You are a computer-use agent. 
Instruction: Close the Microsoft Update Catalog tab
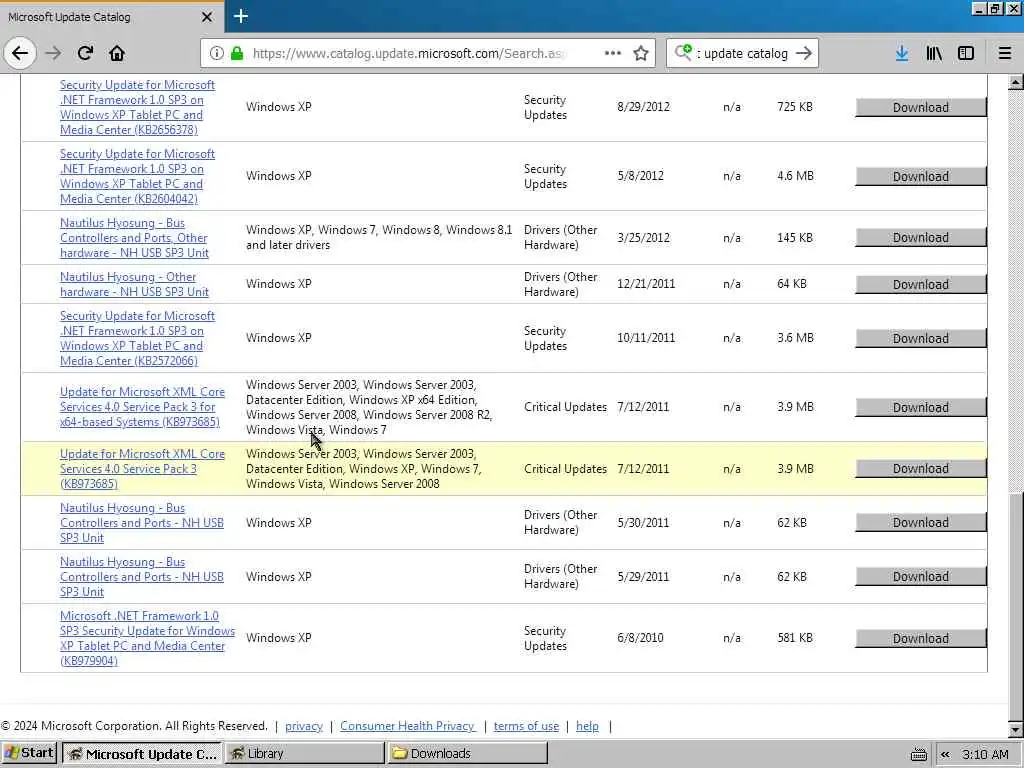[207, 17]
